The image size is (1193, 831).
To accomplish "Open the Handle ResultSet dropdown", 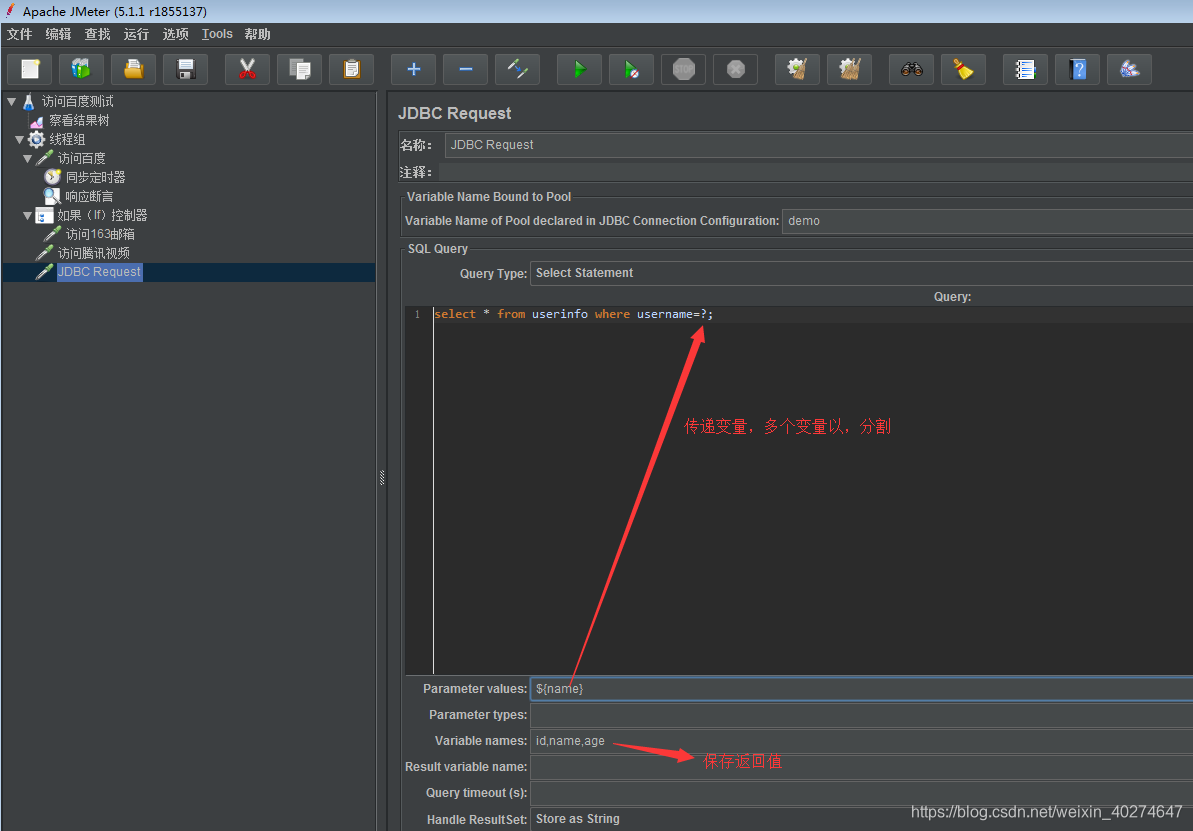I will (x=861, y=819).
